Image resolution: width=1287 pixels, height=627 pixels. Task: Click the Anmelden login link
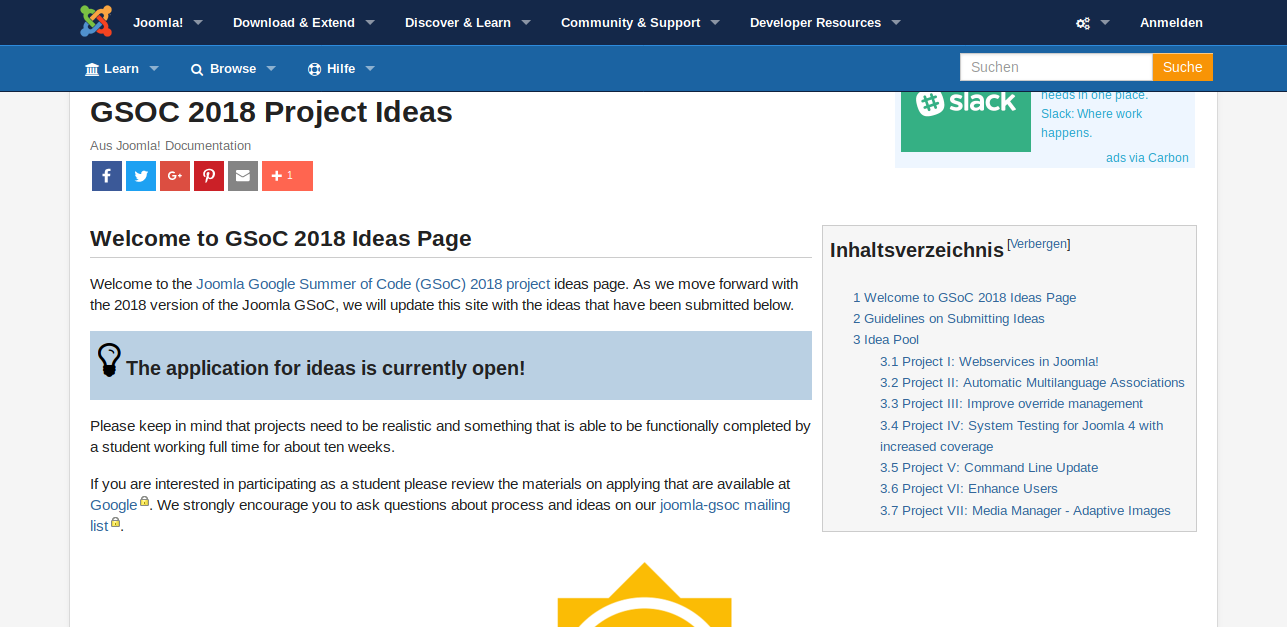click(x=1171, y=23)
